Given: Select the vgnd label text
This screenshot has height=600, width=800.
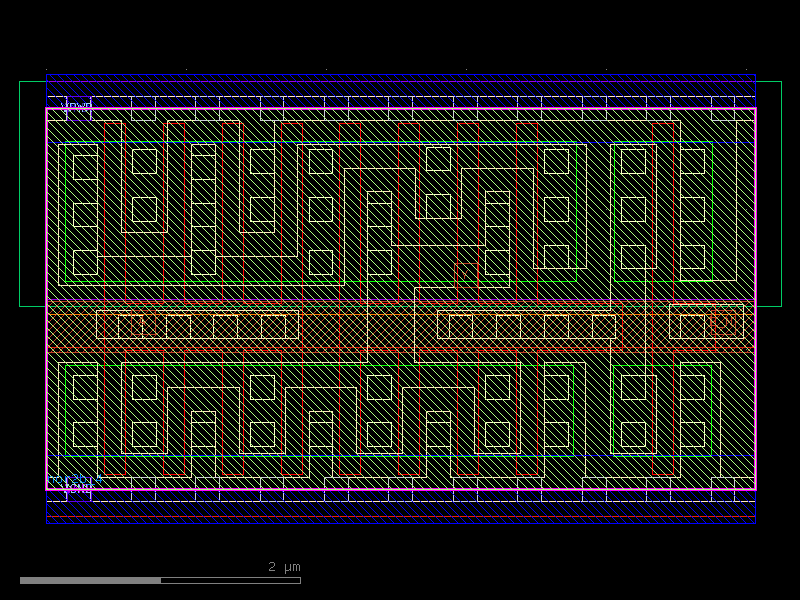Looking at the screenshot, I should (75, 486).
